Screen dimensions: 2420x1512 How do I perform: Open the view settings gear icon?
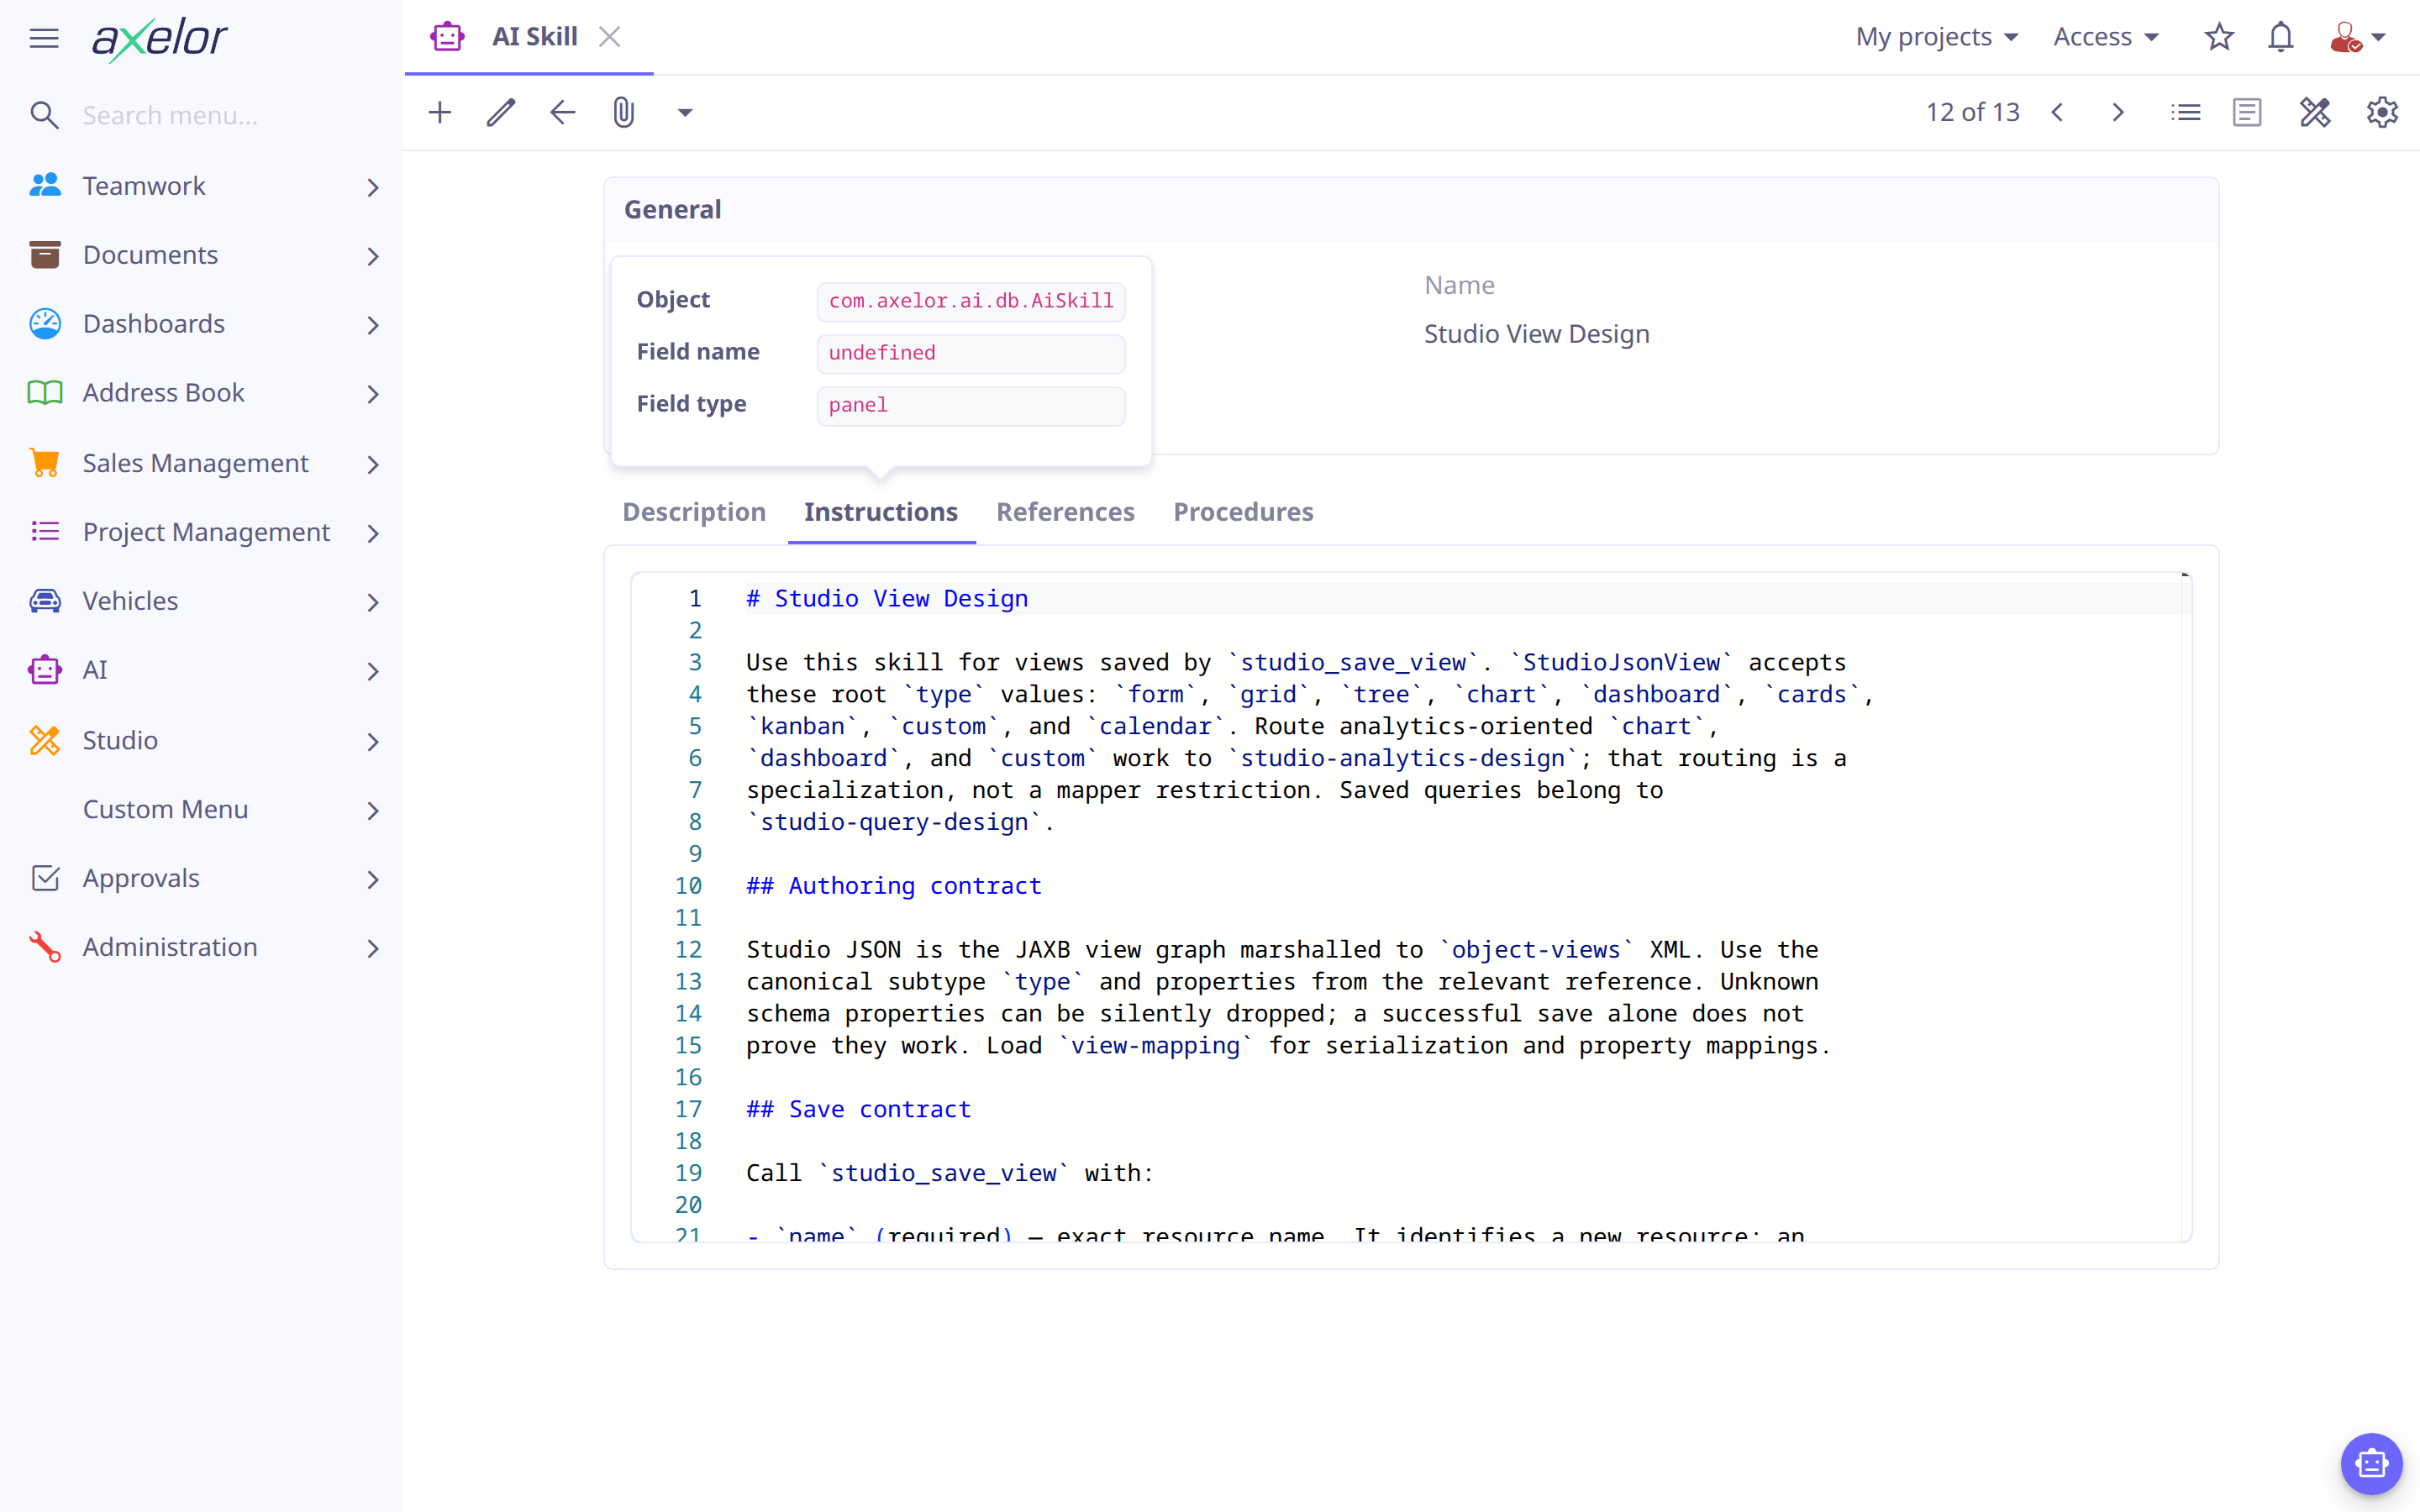click(x=2383, y=112)
